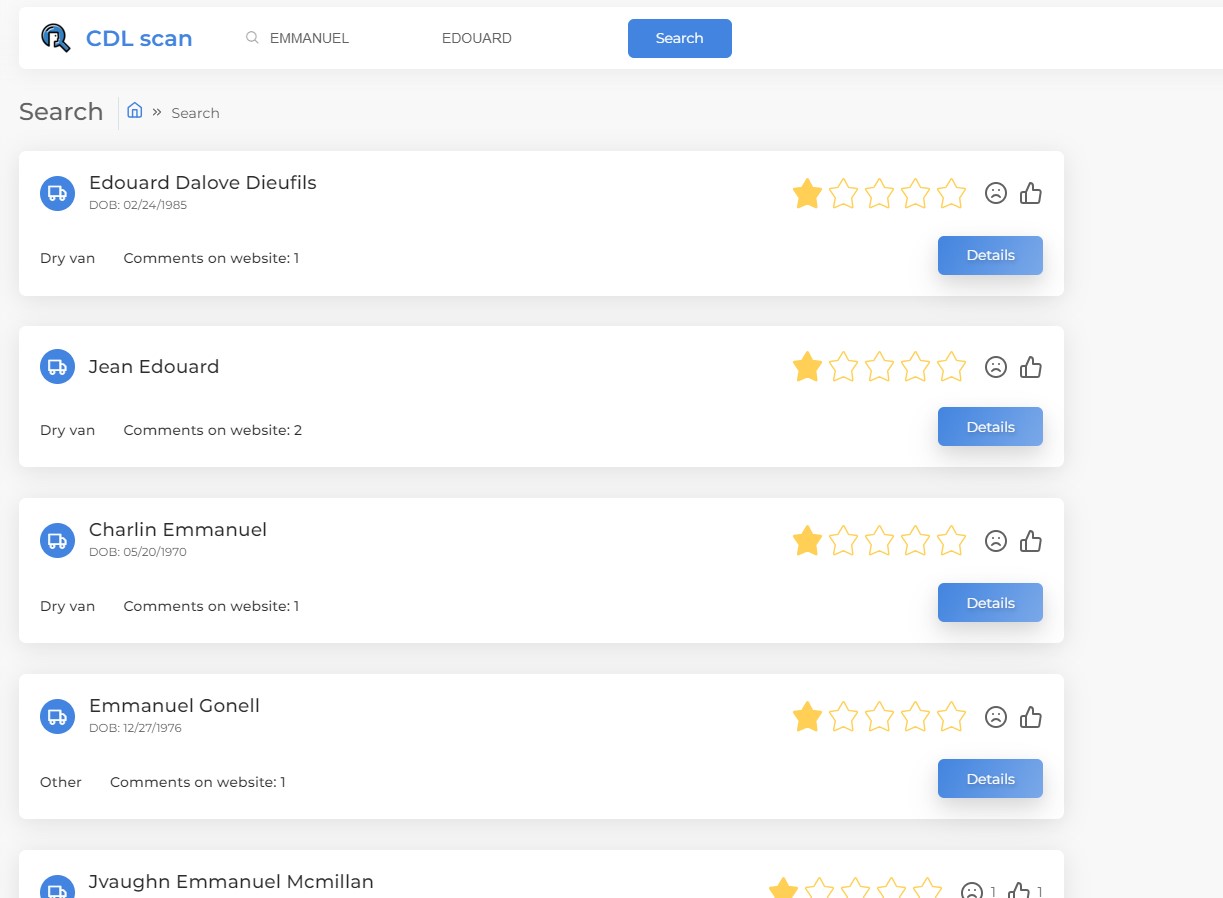Click thumbs-up icon for Jean Edouard
The height and width of the screenshot is (898, 1223).
1031,367
